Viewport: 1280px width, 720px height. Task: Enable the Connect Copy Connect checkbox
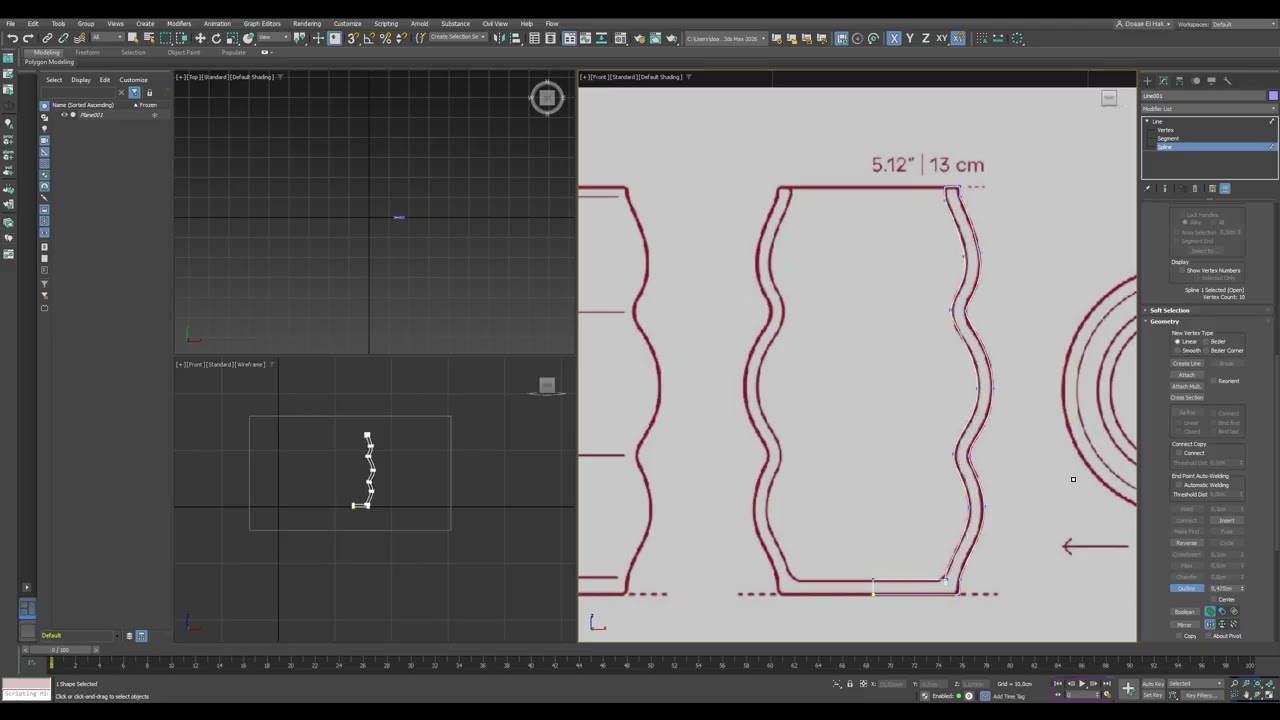(x=1179, y=453)
